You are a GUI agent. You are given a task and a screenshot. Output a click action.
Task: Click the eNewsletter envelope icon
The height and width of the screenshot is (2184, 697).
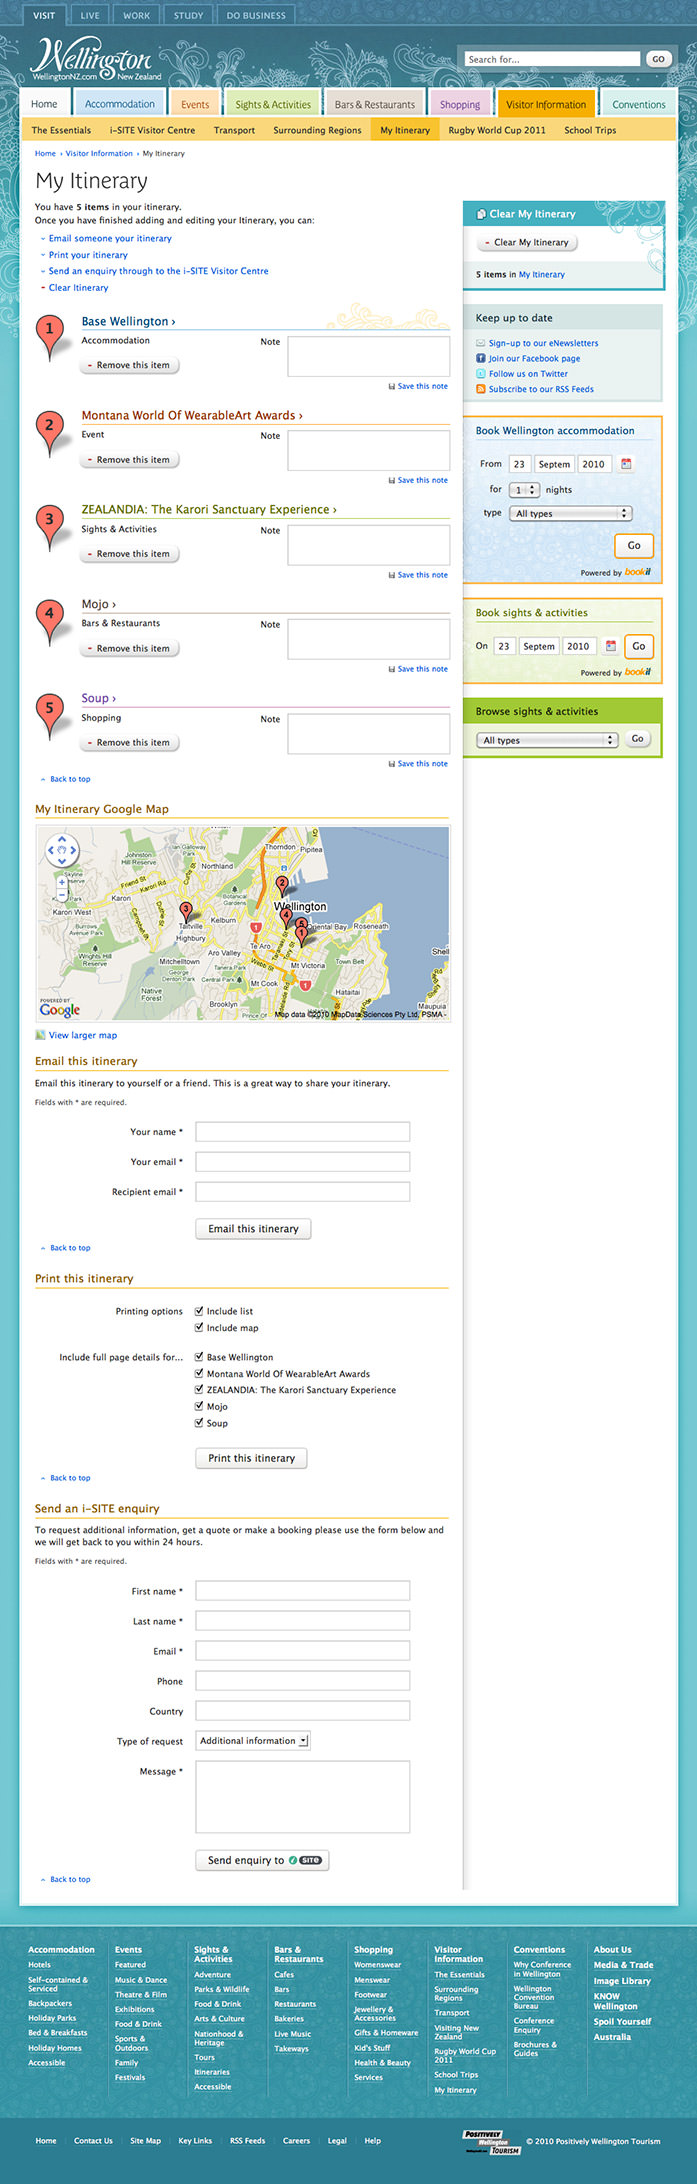click(481, 343)
